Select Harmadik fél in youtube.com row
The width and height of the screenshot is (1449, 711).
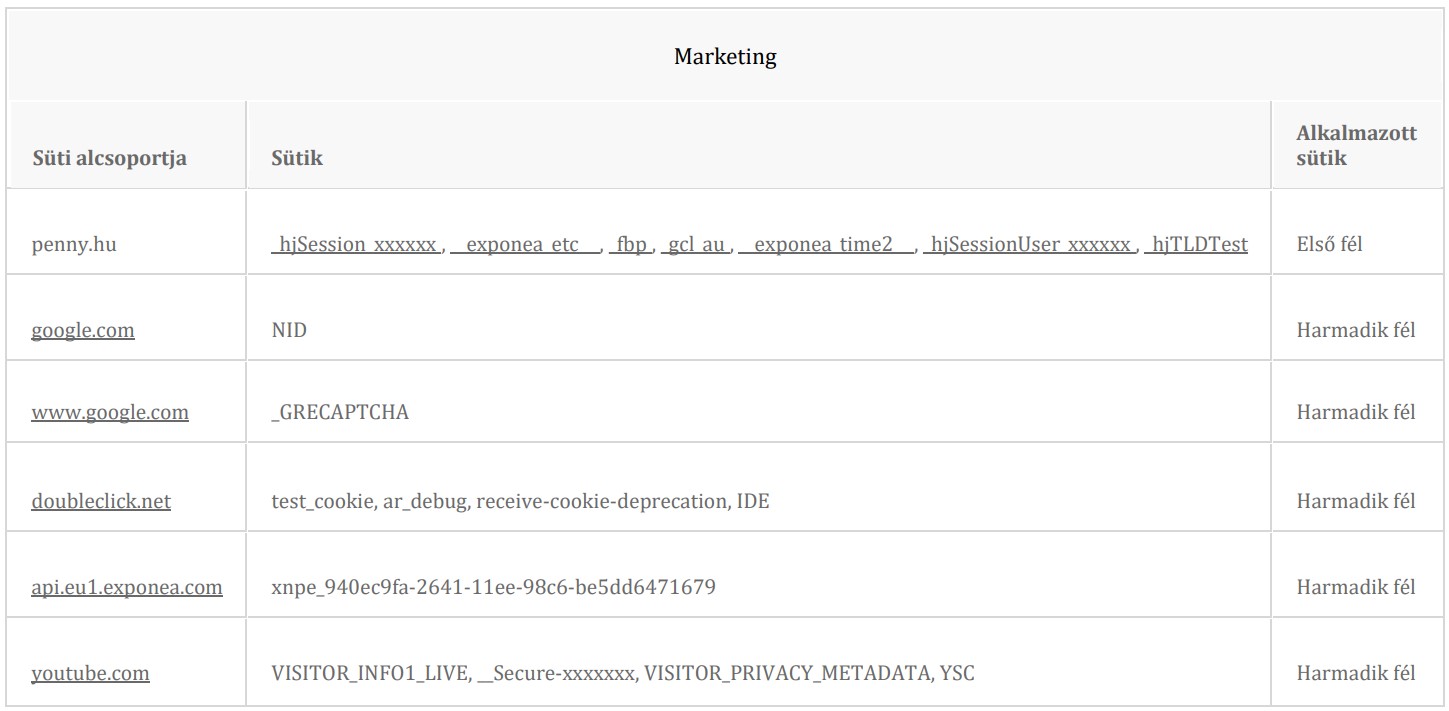pos(1356,673)
